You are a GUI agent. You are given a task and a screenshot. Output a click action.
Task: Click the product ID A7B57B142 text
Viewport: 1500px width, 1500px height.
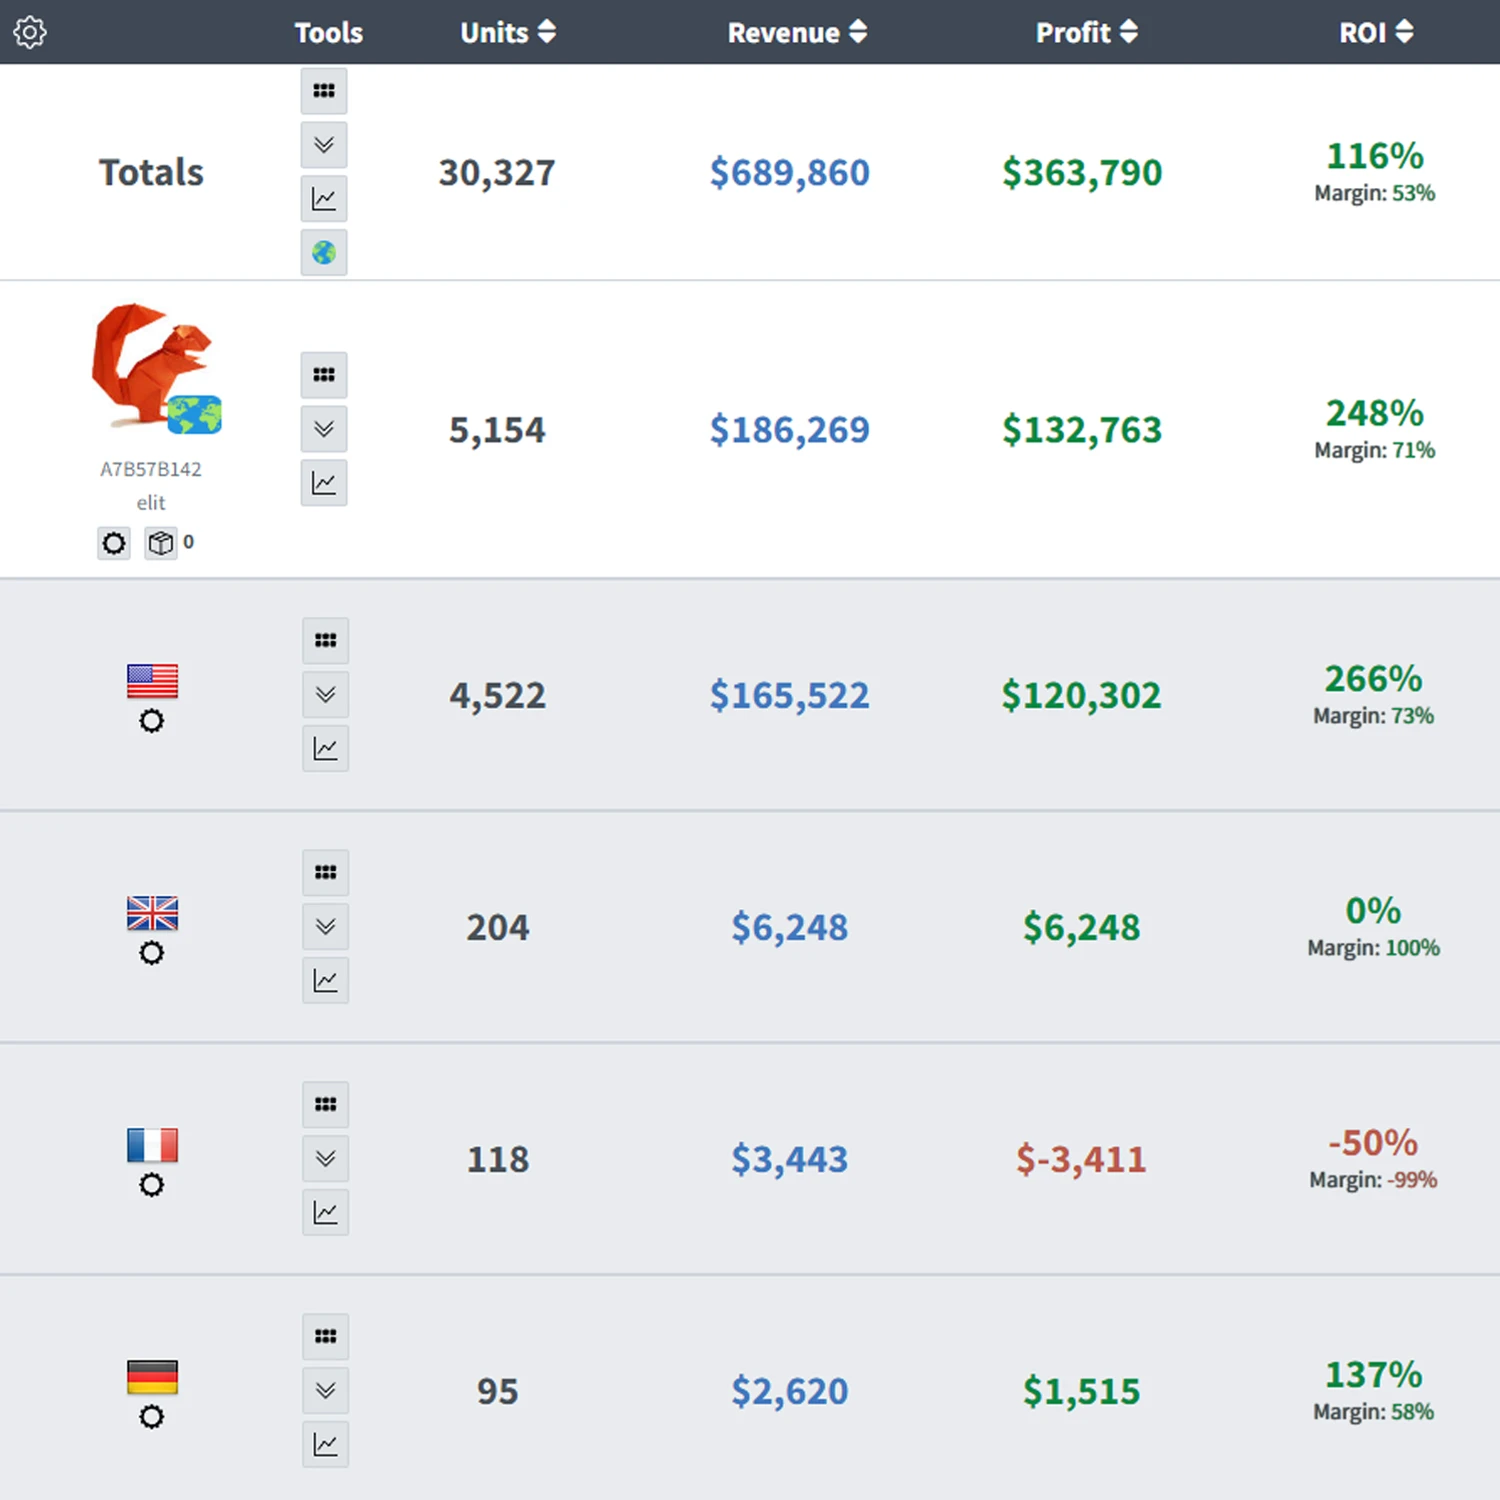(x=151, y=469)
